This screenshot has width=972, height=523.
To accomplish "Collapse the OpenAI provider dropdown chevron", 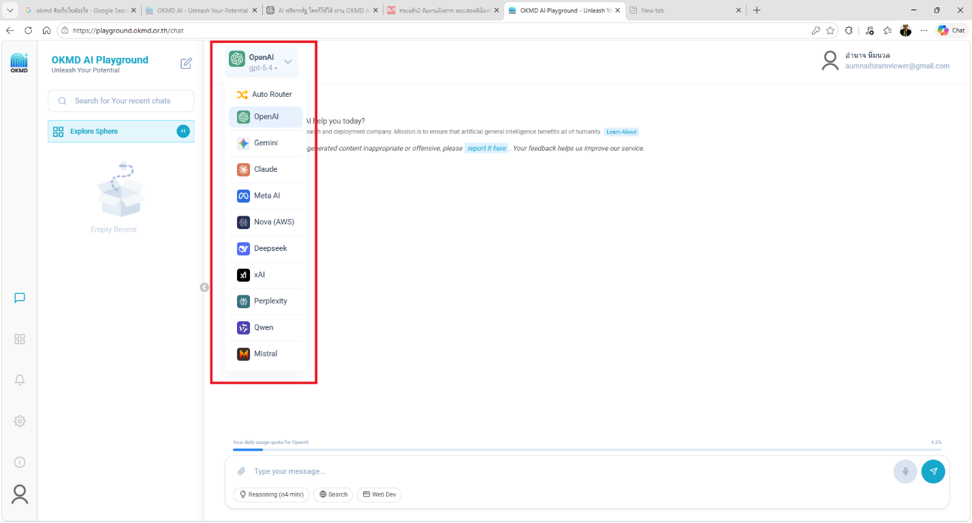I will click(288, 62).
